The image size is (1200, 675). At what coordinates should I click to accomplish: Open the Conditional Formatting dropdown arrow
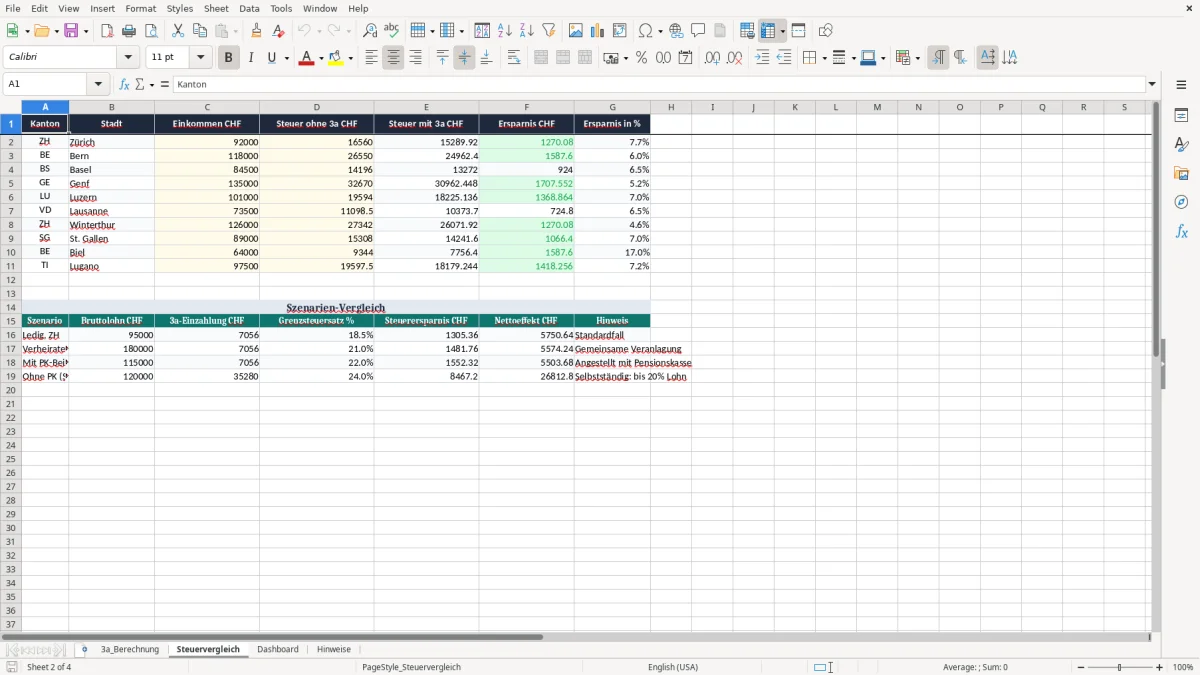(x=917, y=58)
